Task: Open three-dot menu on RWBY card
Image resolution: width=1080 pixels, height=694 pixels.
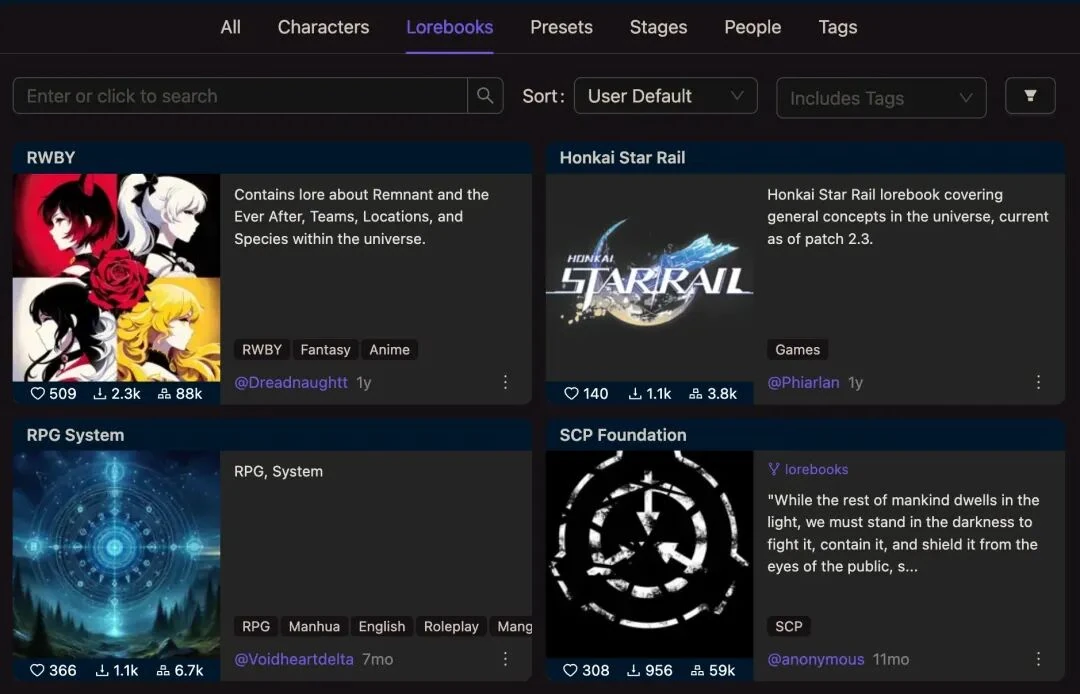Action: (505, 382)
